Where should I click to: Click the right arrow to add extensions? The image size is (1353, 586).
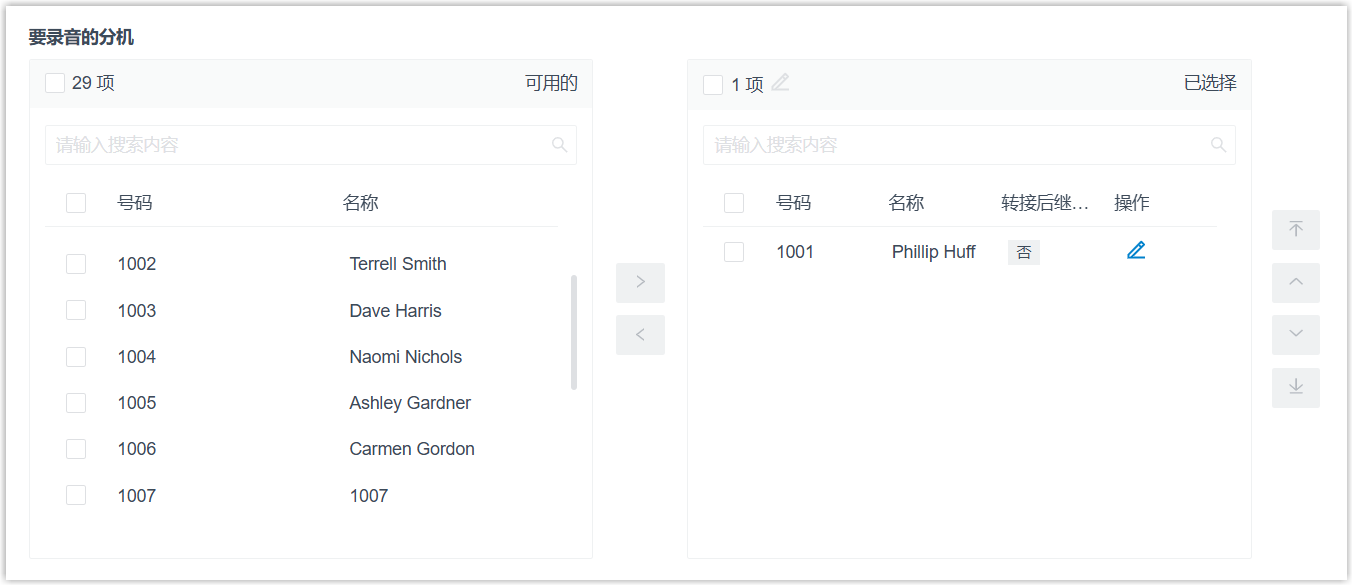coord(640,283)
